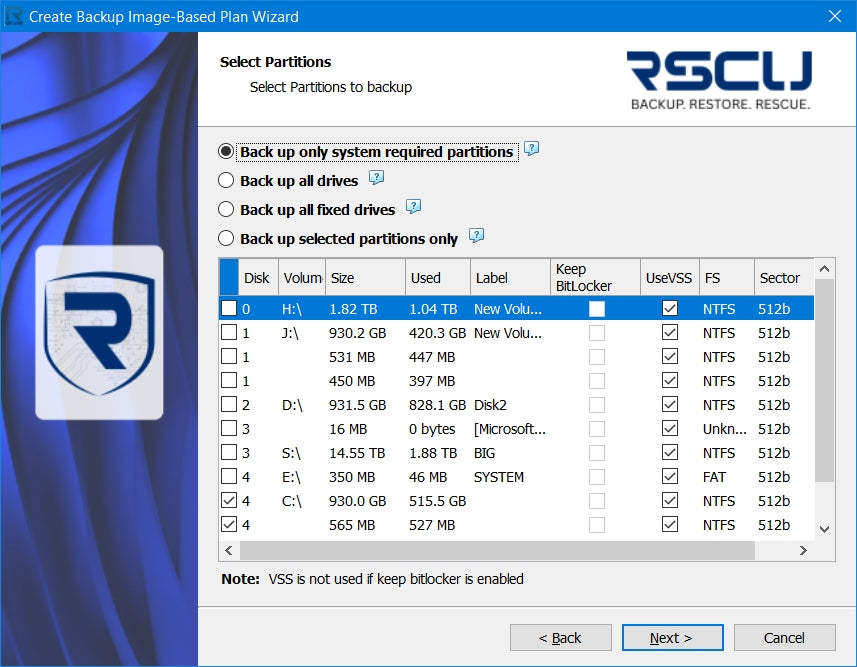Click the Next button

pos(672,637)
